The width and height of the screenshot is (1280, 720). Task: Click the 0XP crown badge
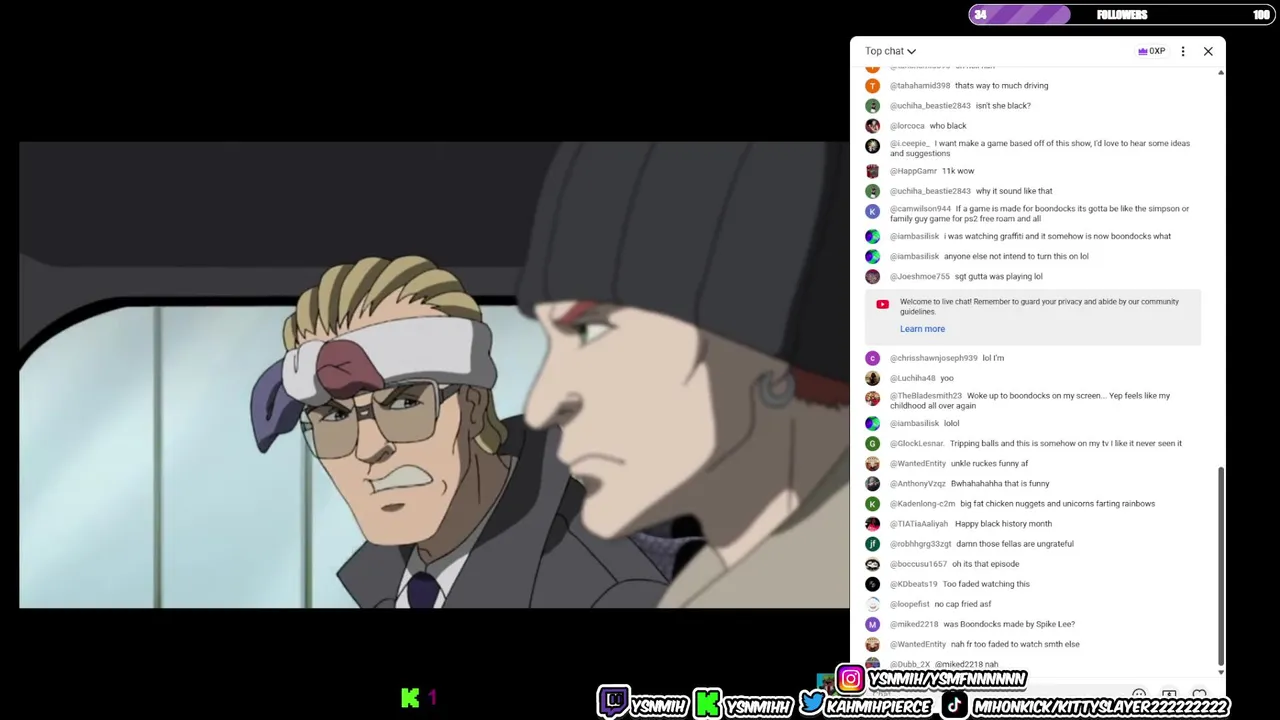coord(1151,51)
